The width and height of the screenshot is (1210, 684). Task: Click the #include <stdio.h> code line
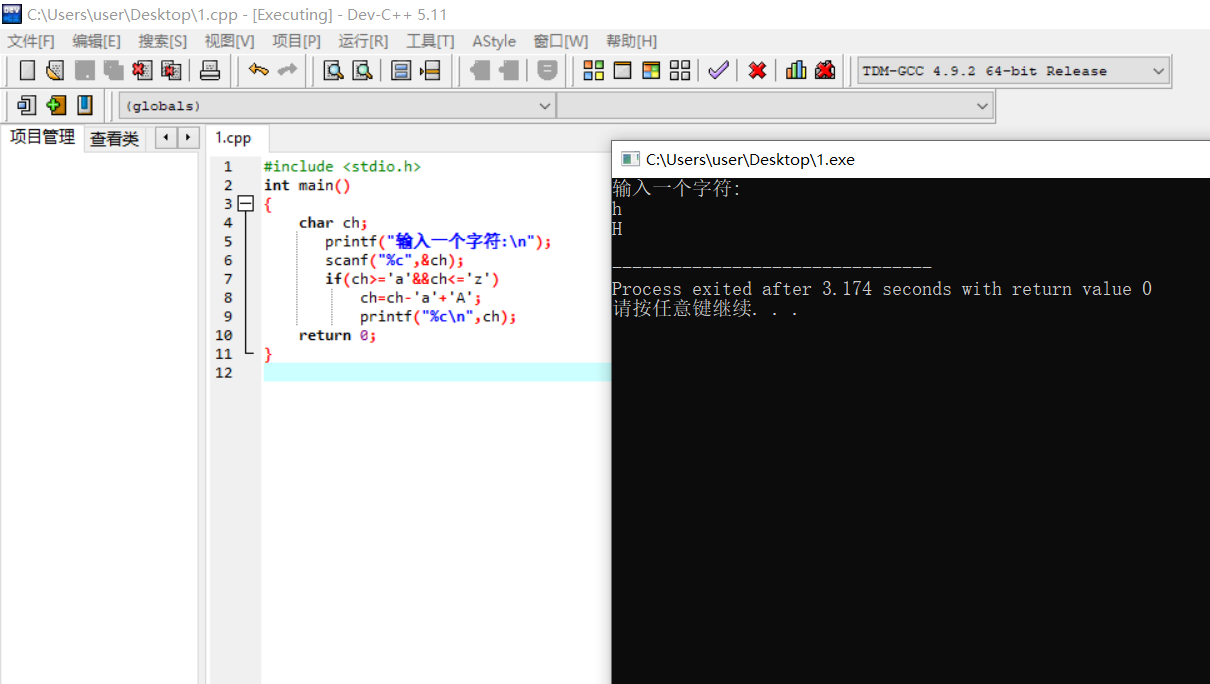coord(342,167)
